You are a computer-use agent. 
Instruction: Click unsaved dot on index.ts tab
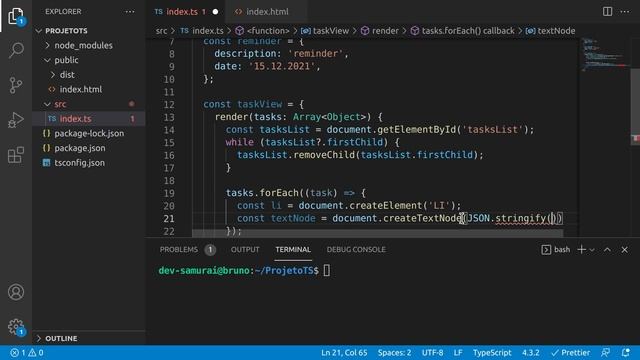click(215, 12)
